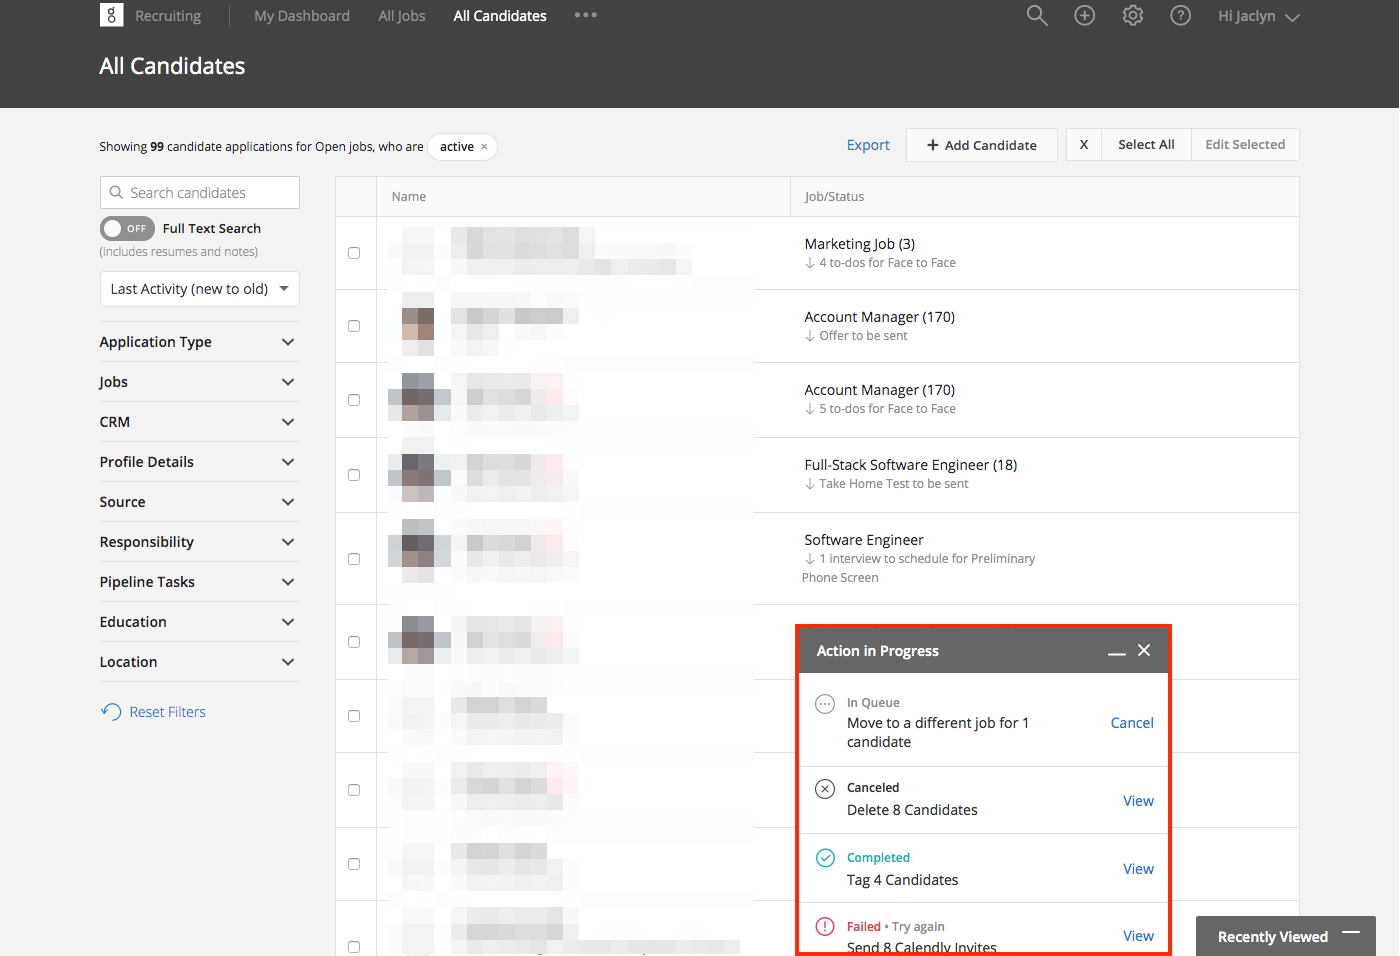Click the Greenhouse logo icon
Image resolution: width=1400 pixels, height=956 pixels.
point(111,15)
